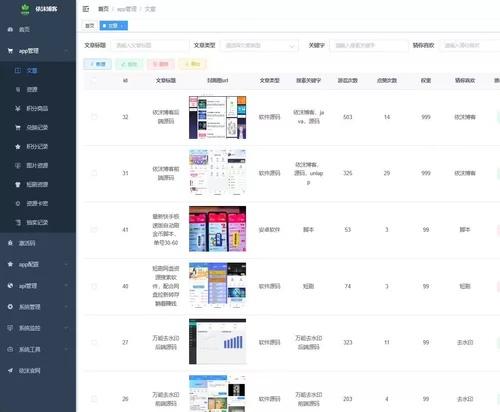Click the icon beside 激活码 in the sidebar
Viewport: 500px width, 412px height.
point(10,243)
